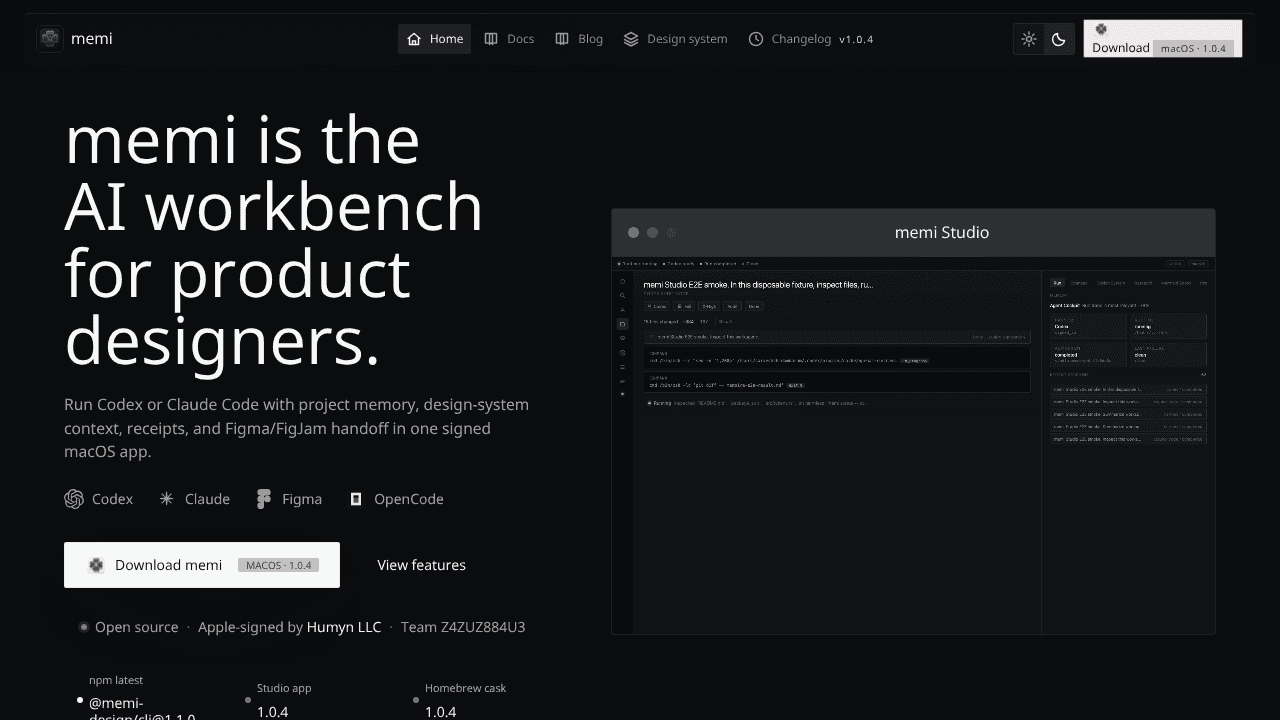Viewport: 1280px width, 720px height.
Task: Click the Codex logo icon
Action: click(x=74, y=499)
